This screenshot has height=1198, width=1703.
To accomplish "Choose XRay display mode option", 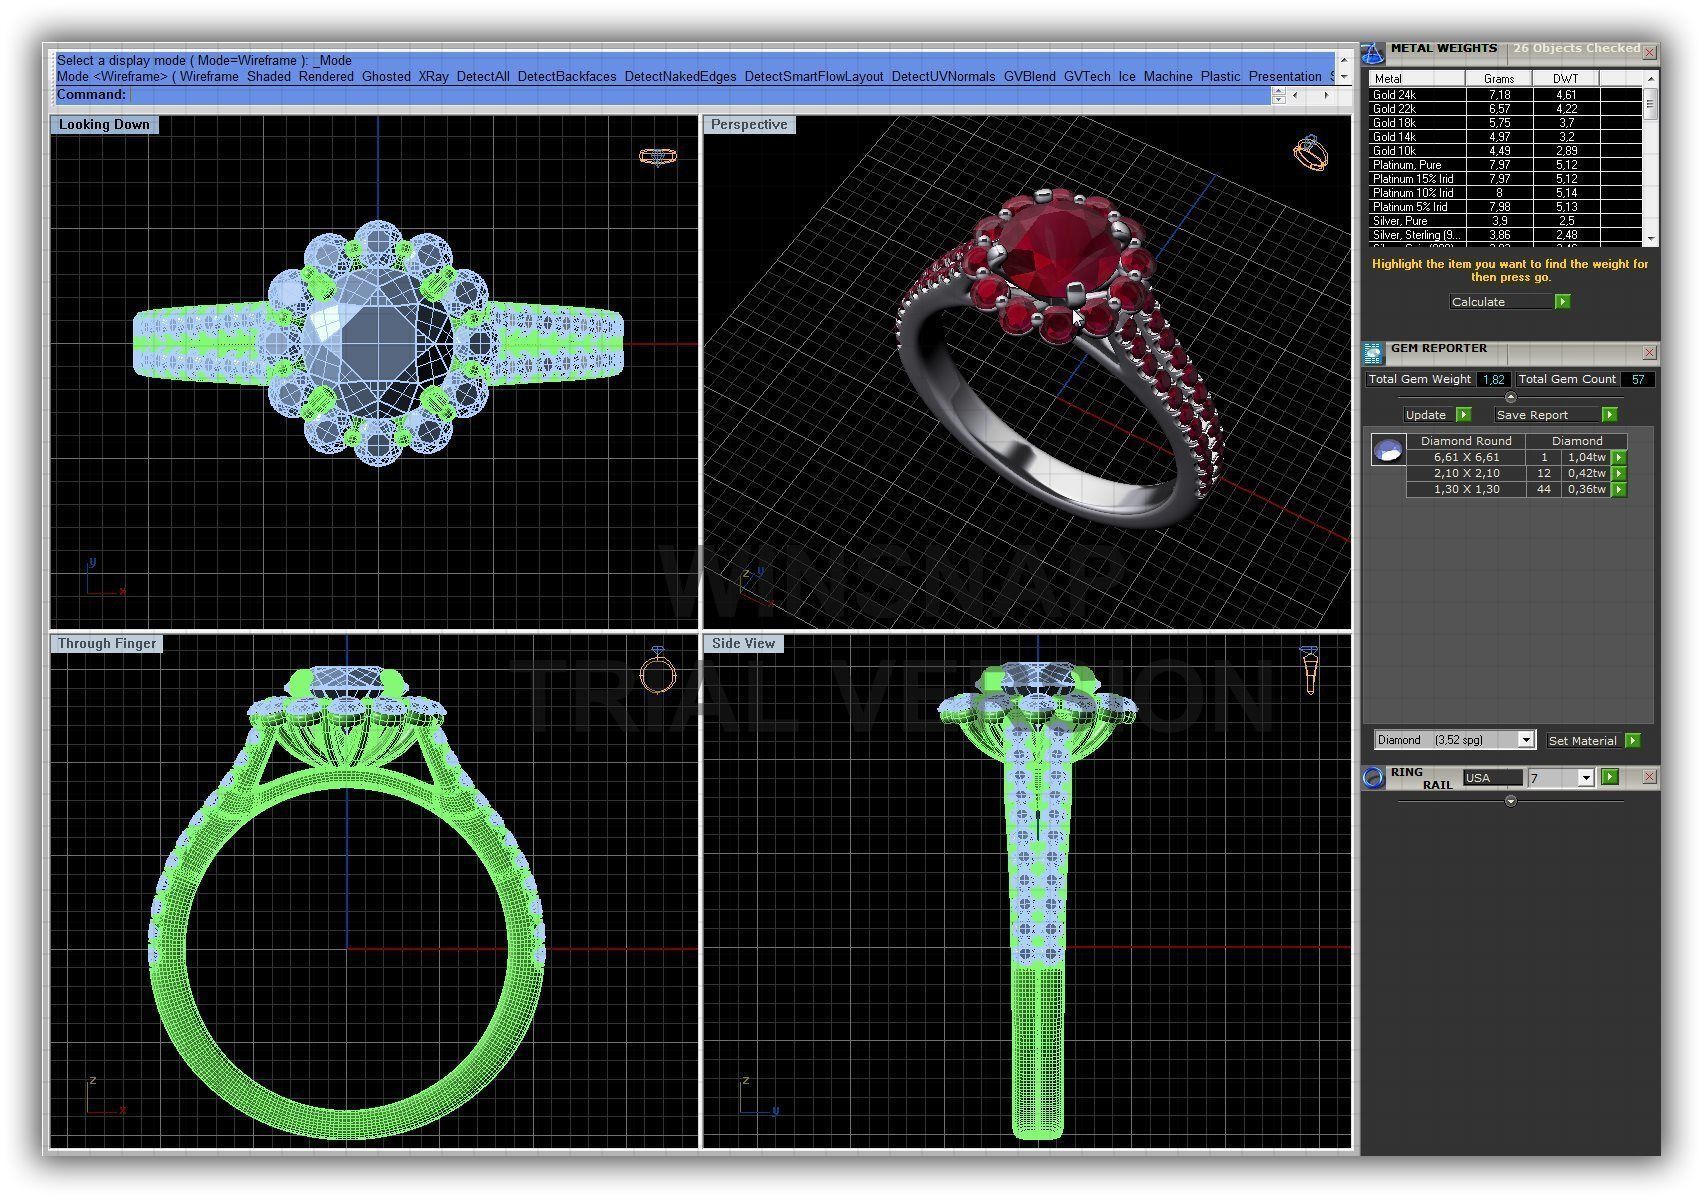I will click(x=433, y=76).
